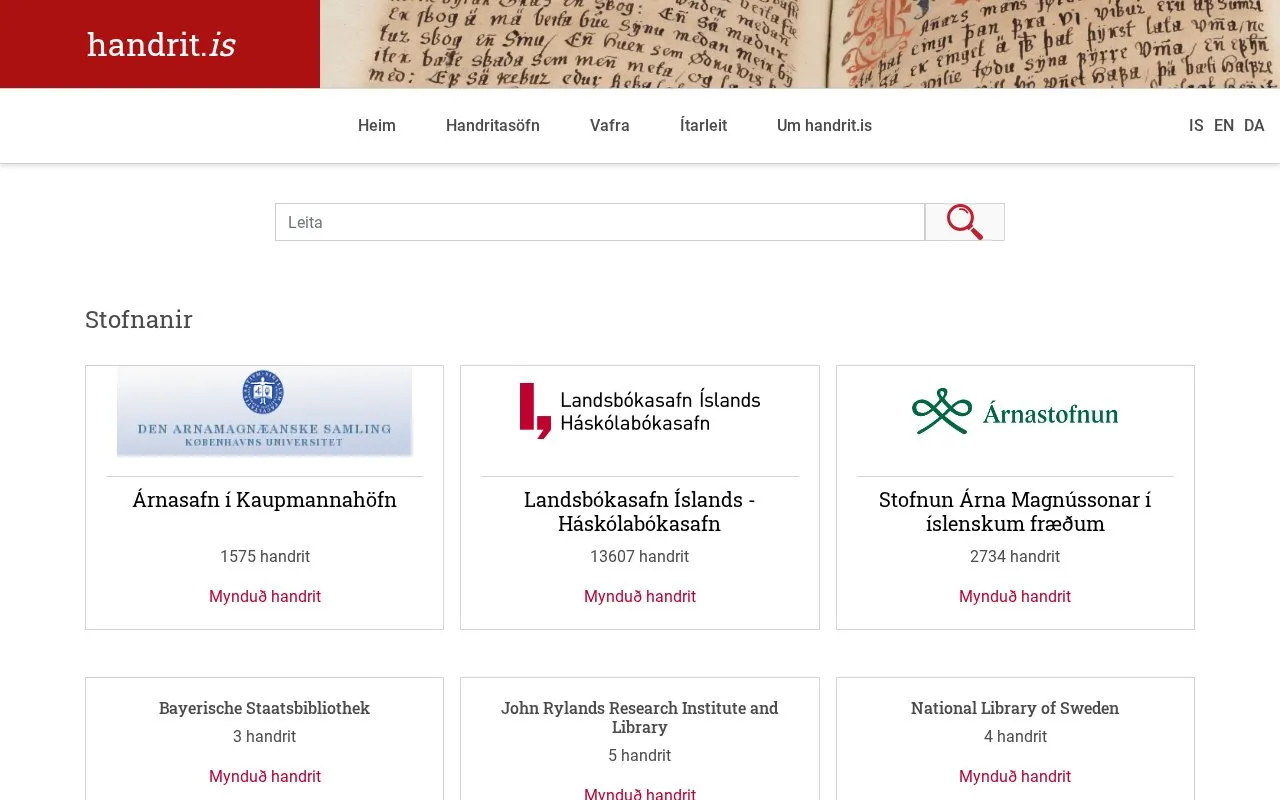This screenshot has height=800, width=1280.
Task: Switch language to IS
Action: point(1196,125)
